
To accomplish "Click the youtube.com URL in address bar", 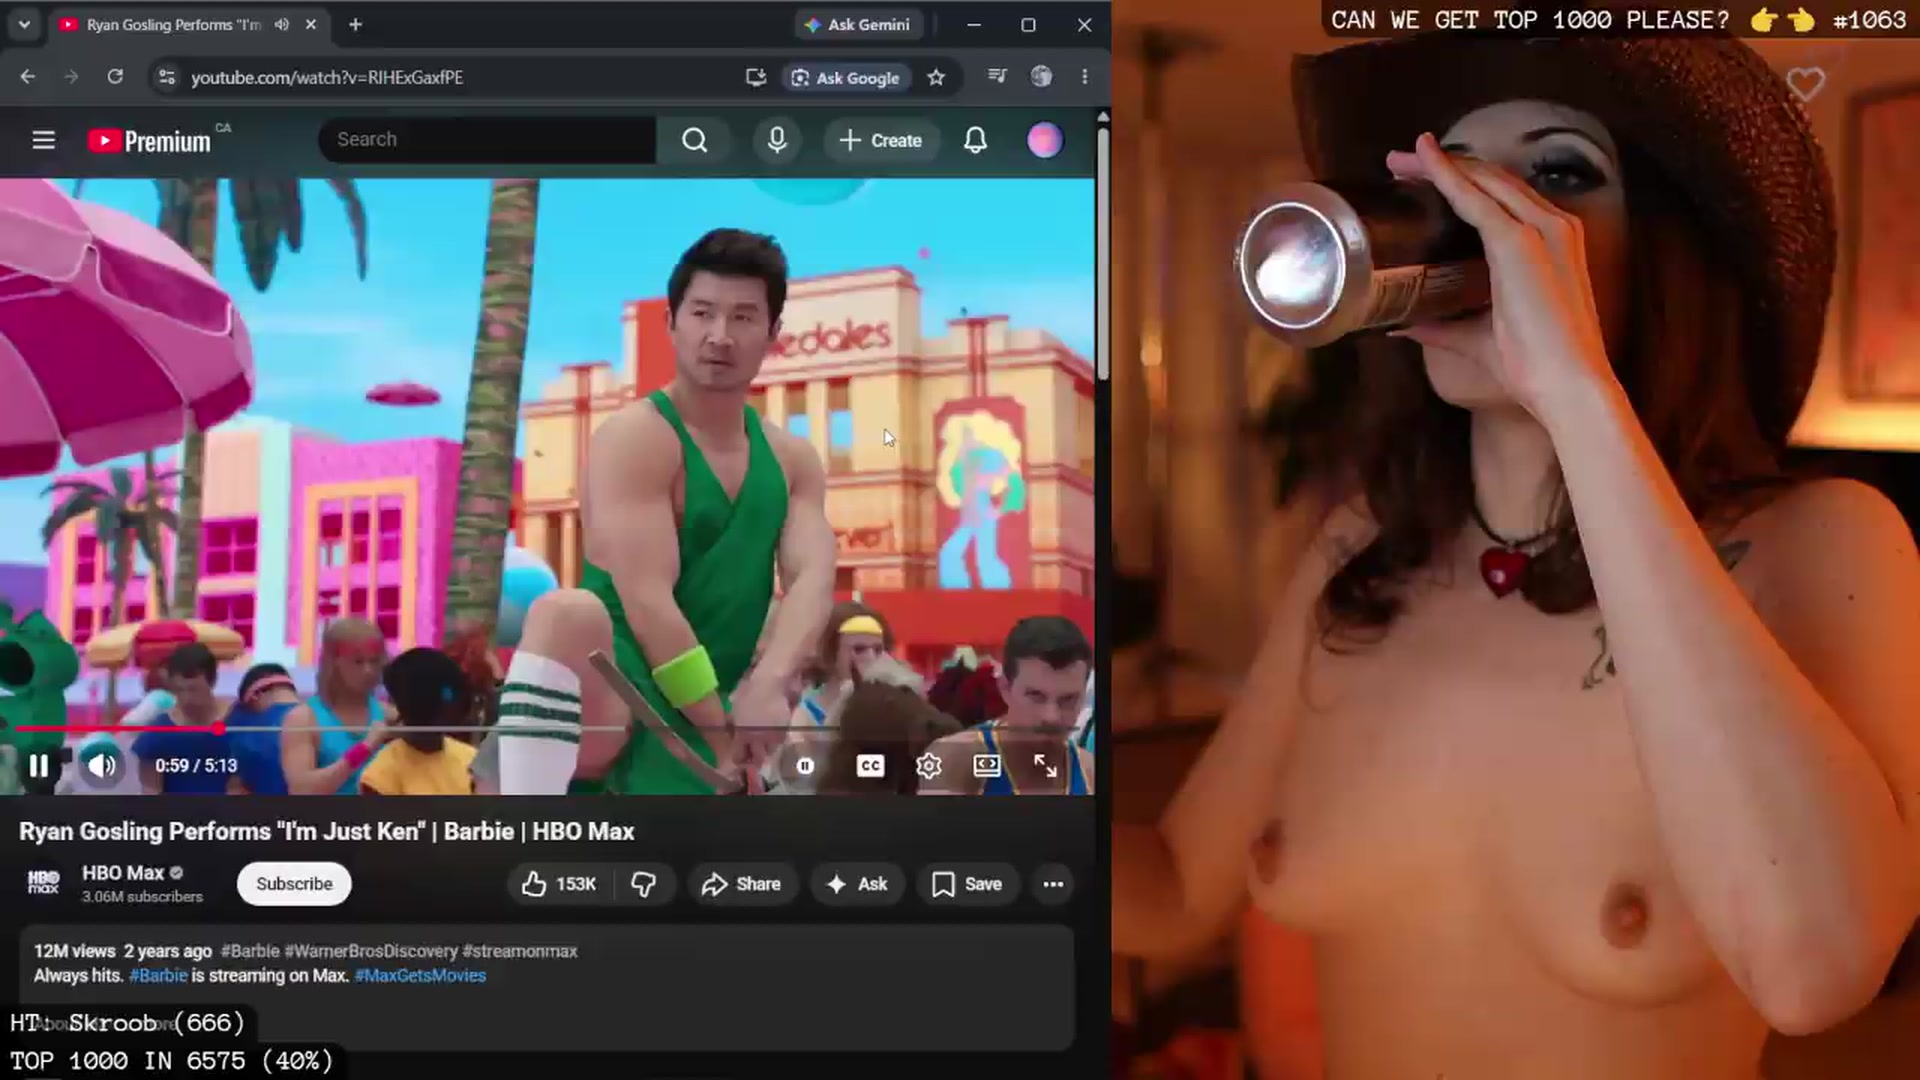I will [327, 77].
